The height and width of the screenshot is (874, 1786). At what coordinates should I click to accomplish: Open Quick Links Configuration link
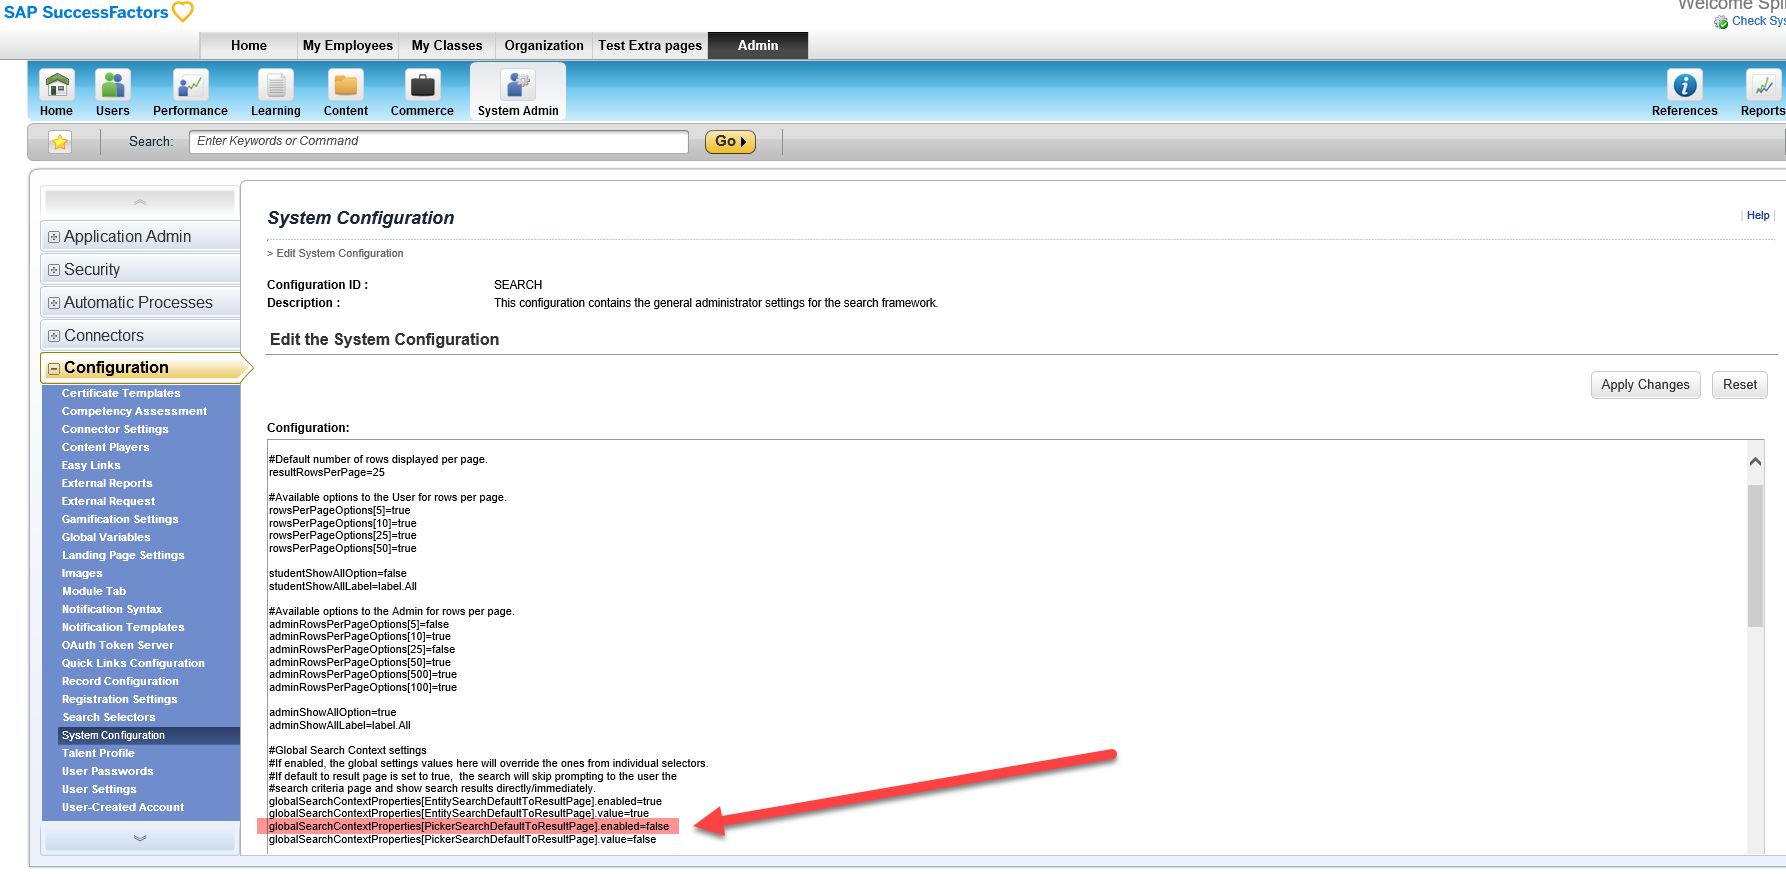[x=133, y=663]
